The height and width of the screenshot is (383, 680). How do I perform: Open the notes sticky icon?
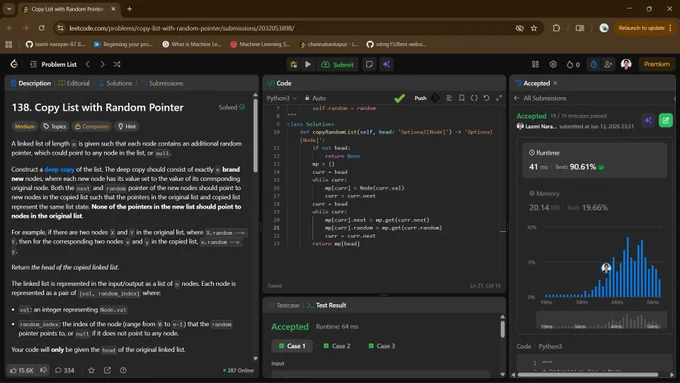click(369, 64)
